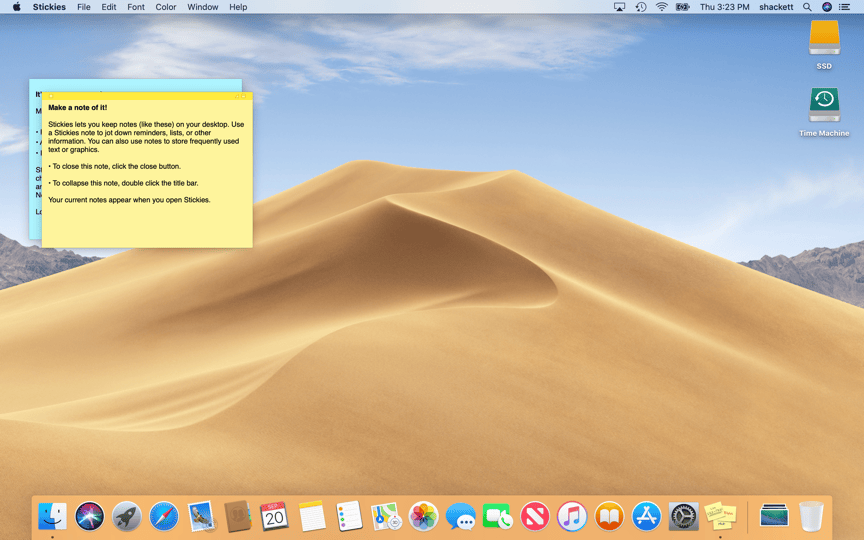Open the Edit menu
This screenshot has width=864, height=540.
(109, 7)
